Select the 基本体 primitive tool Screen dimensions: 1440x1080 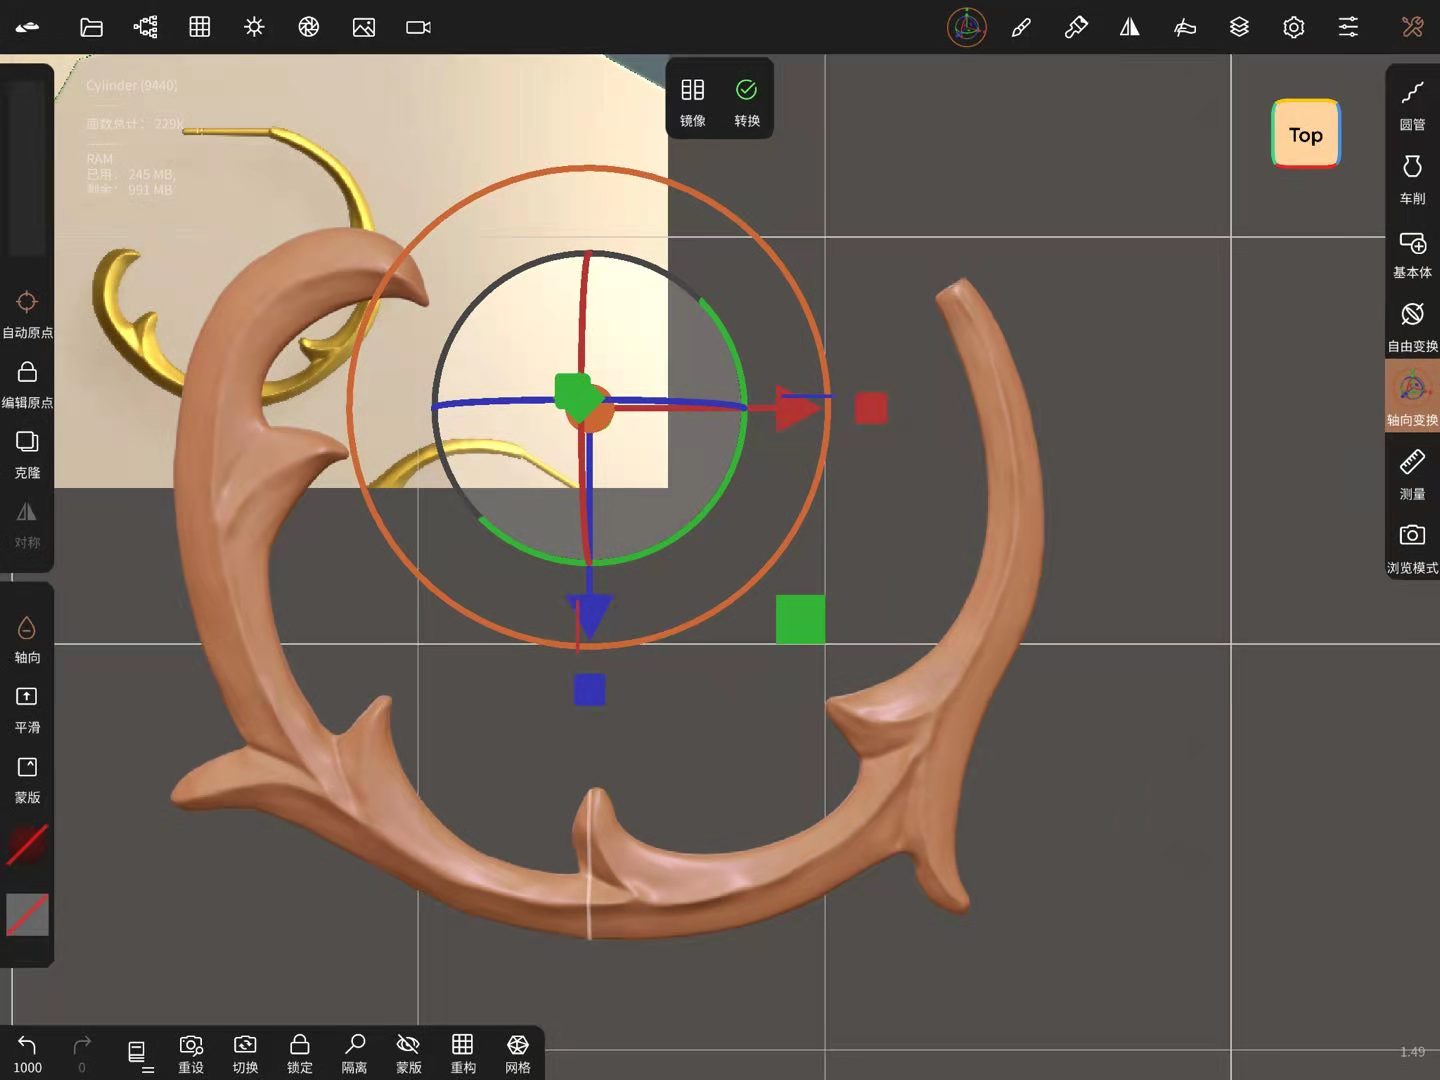point(1412,254)
